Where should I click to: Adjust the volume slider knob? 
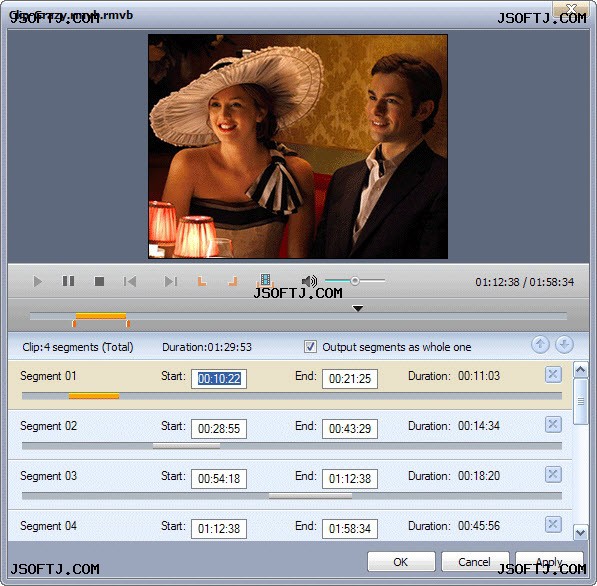pyautogui.click(x=355, y=281)
